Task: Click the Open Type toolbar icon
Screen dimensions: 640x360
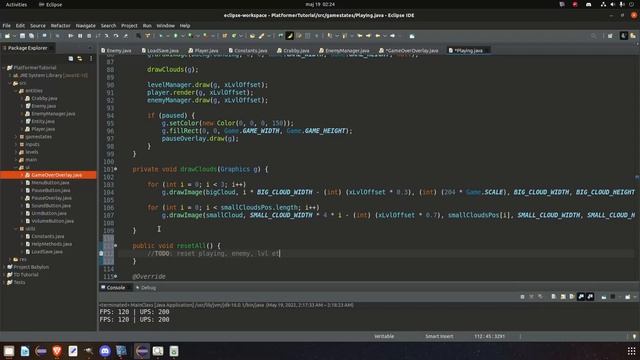Action: point(252,36)
